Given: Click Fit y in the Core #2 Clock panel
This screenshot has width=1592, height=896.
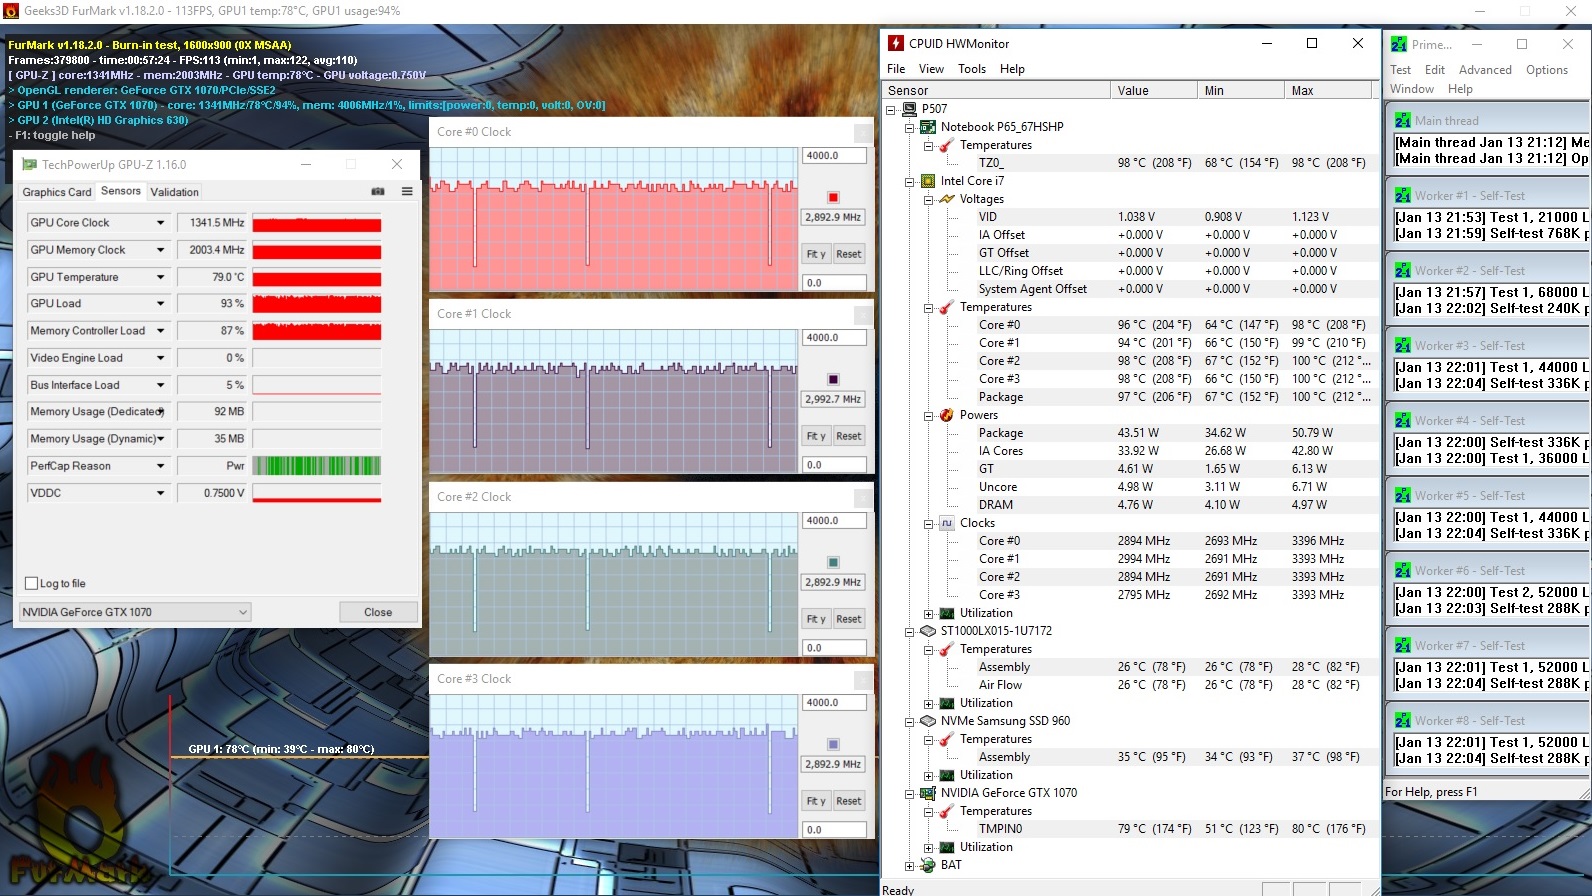Looking at the screenshot, I should point(816,619).
